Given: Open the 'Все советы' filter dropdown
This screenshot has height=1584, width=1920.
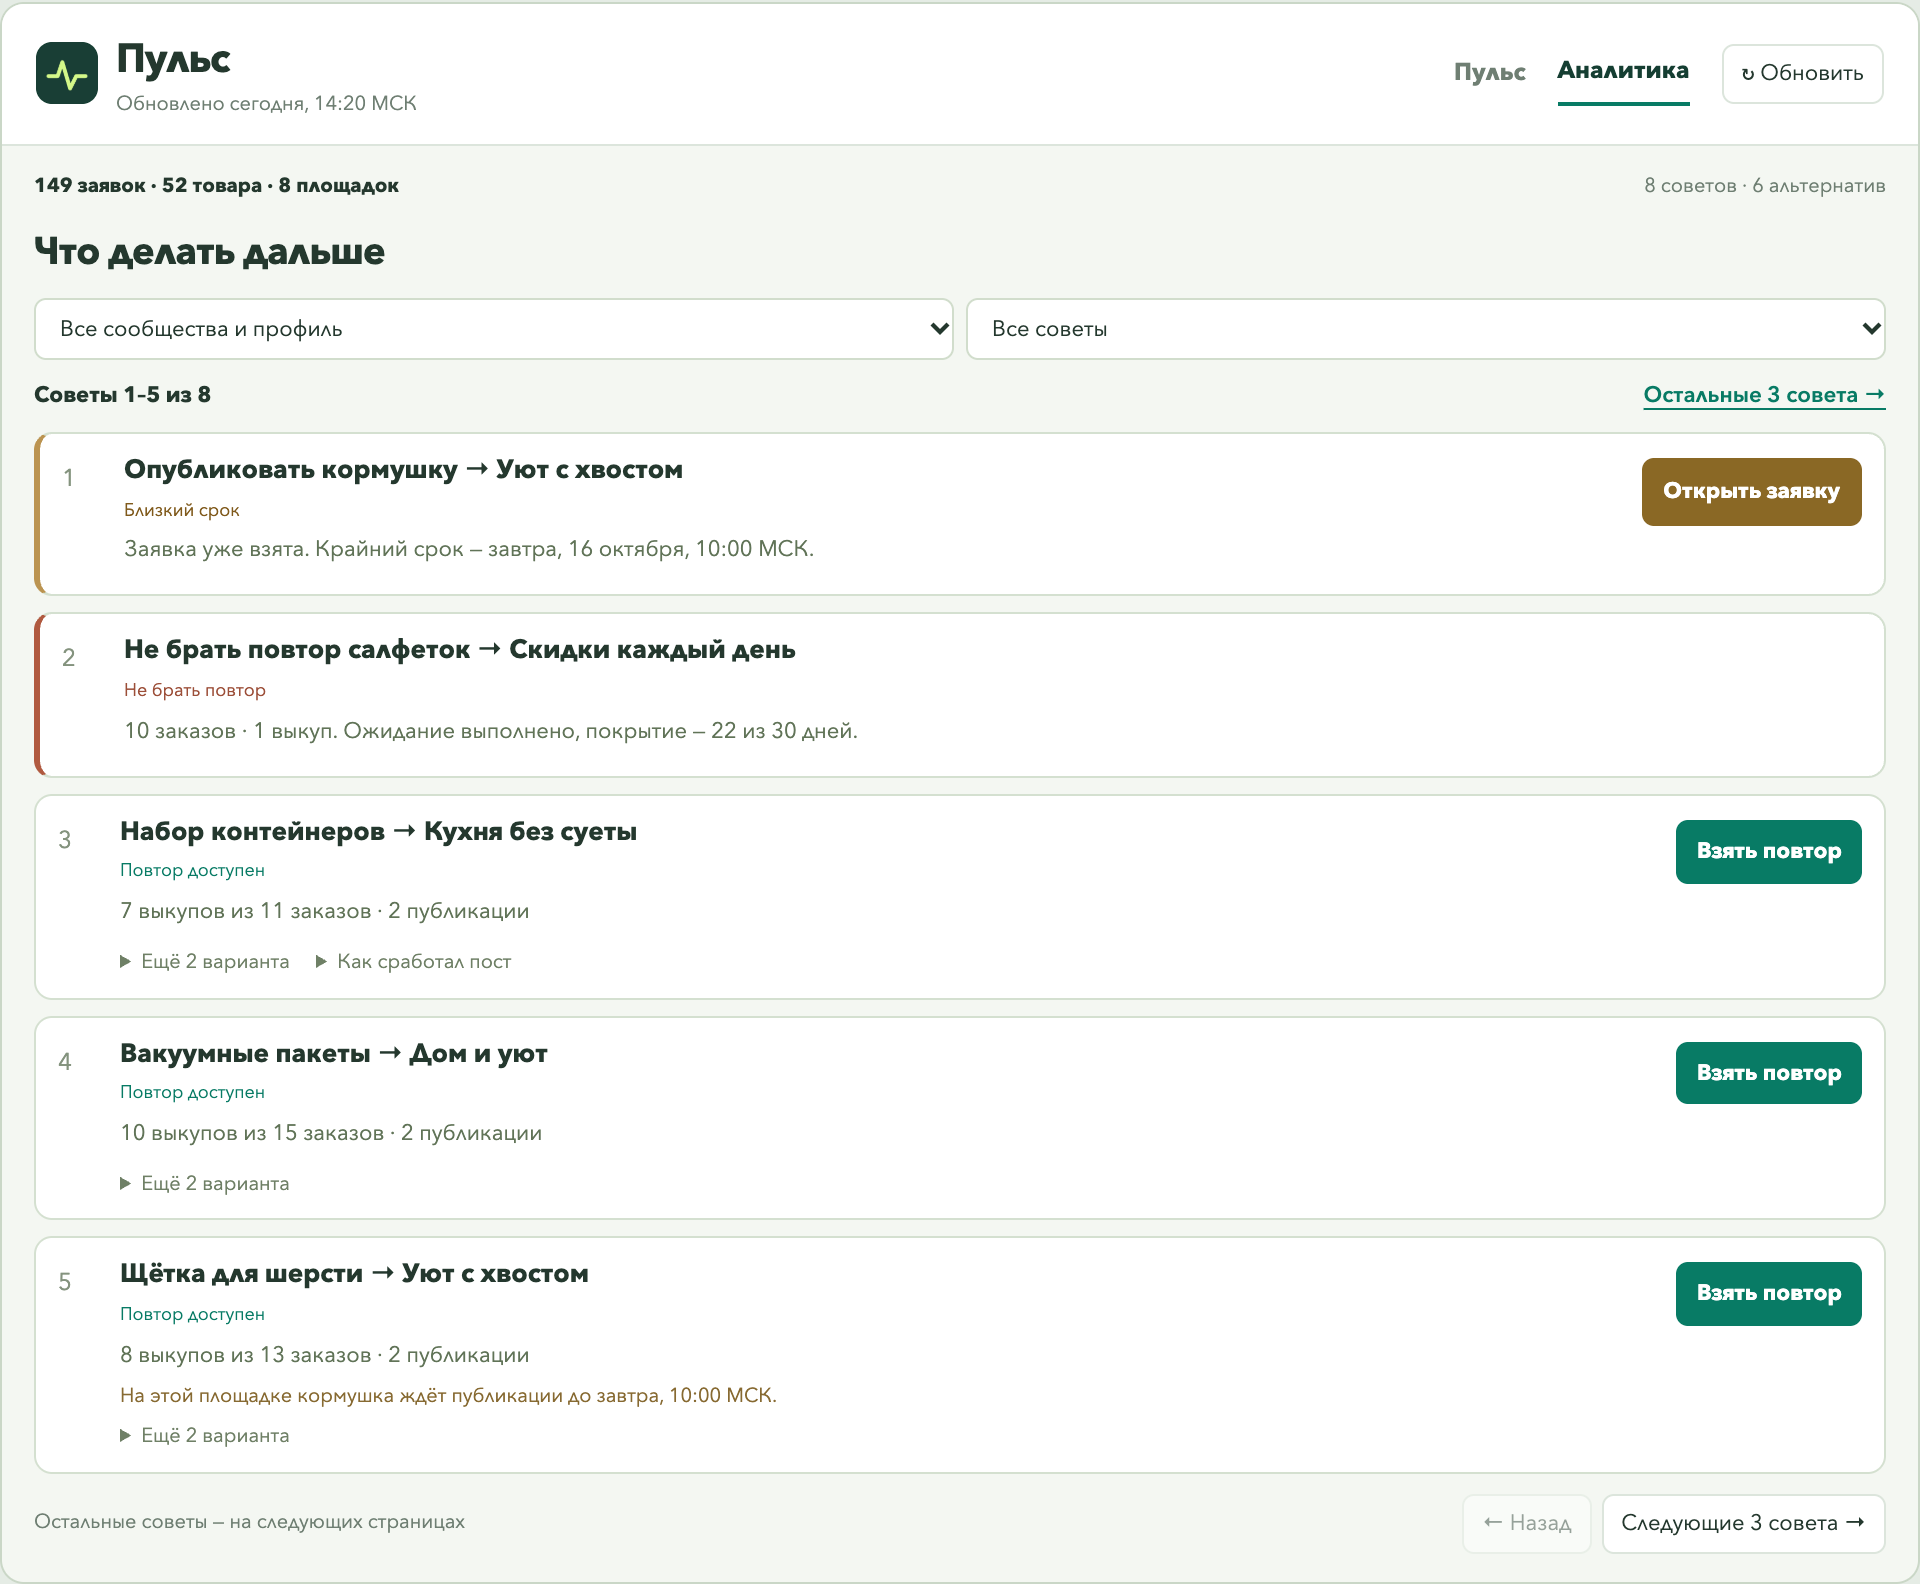Looking at the screenshot, I should [x=1426, y=329].
